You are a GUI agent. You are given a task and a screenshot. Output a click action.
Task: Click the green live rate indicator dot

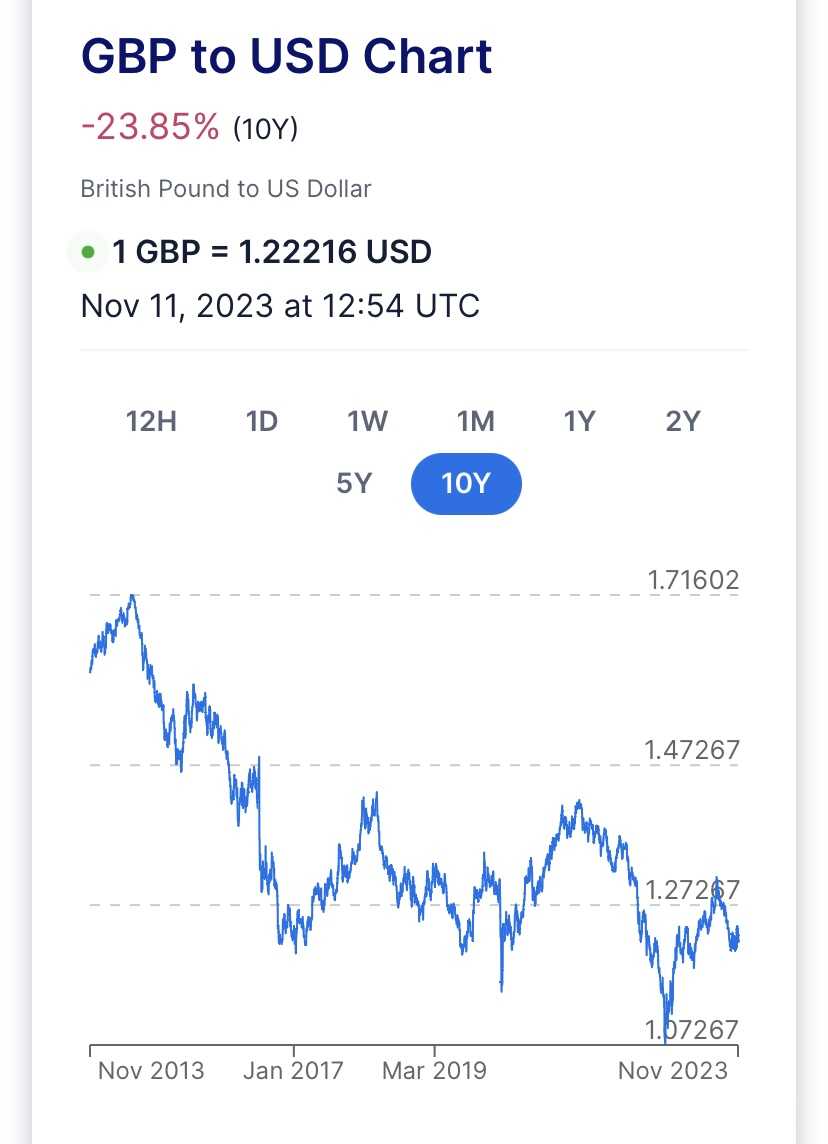point(88,252)
